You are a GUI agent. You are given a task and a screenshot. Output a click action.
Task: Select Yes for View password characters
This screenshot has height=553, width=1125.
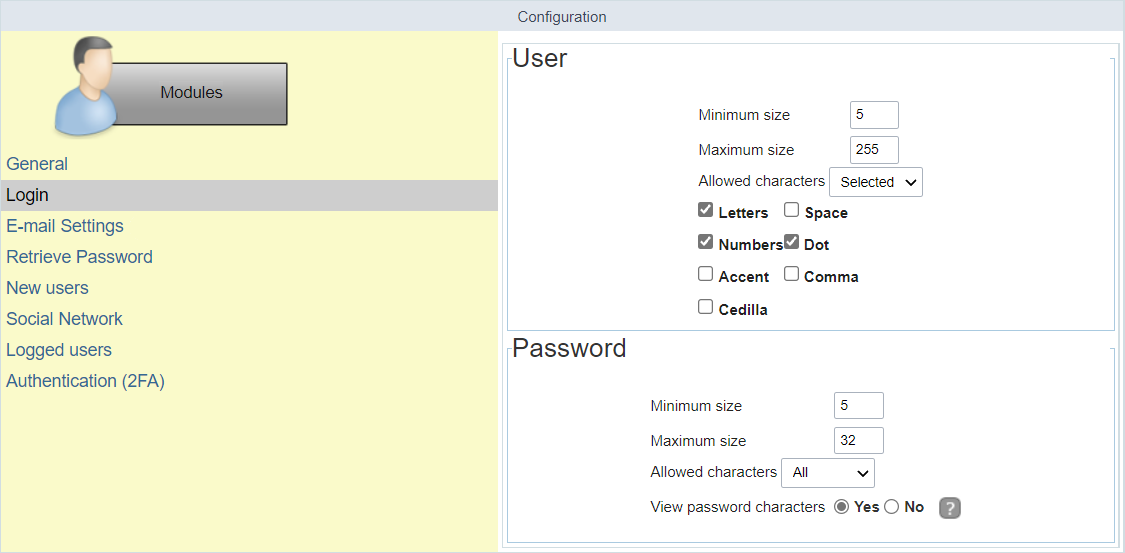(x=842, y=507)
